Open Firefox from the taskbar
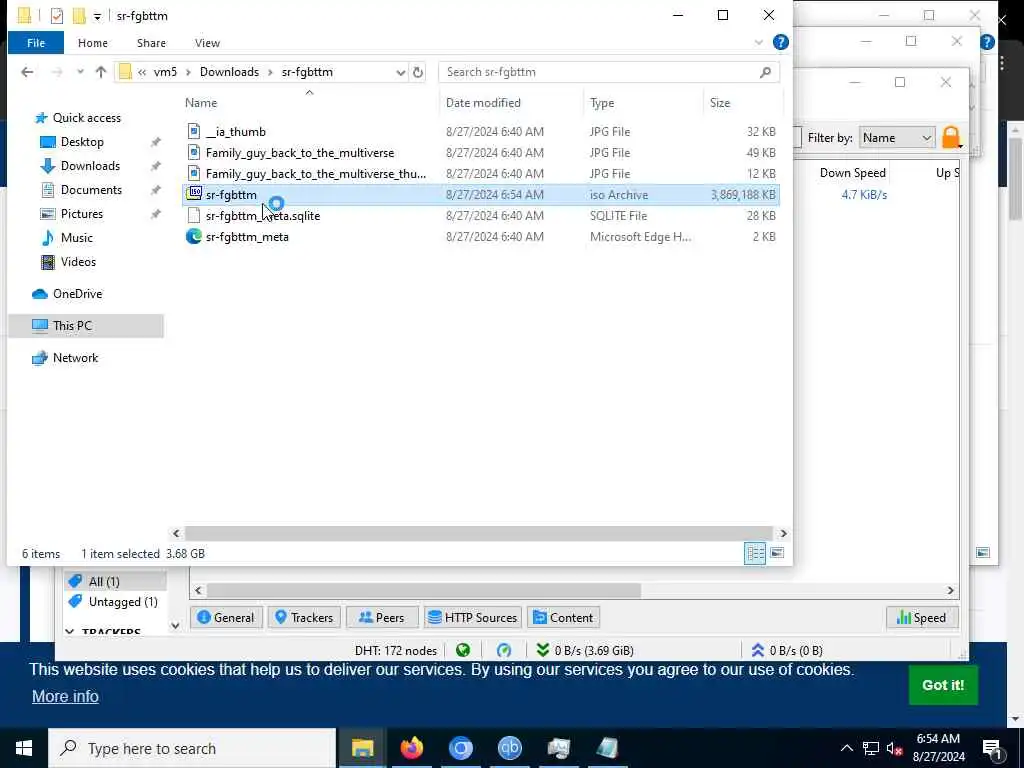 pyautogui.click(x=411, y=748)
